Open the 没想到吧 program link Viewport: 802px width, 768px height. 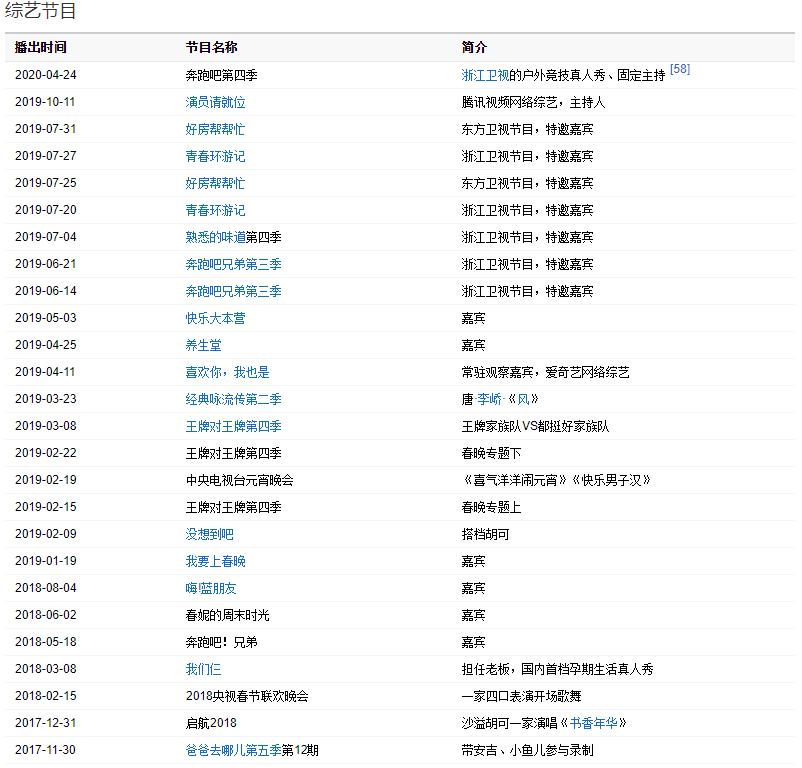[209, 534]
